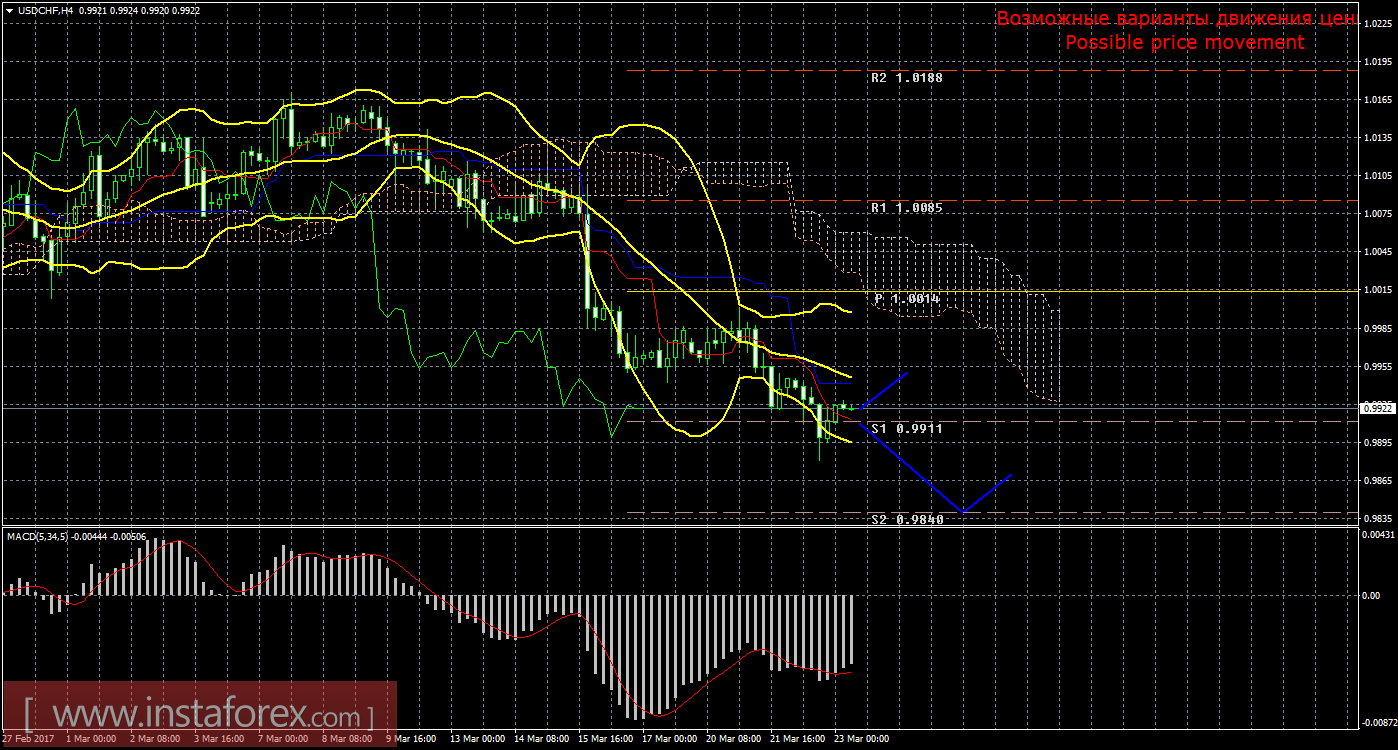Click the 27 Feb 2017 date on time axis

(x=28, y=739)
